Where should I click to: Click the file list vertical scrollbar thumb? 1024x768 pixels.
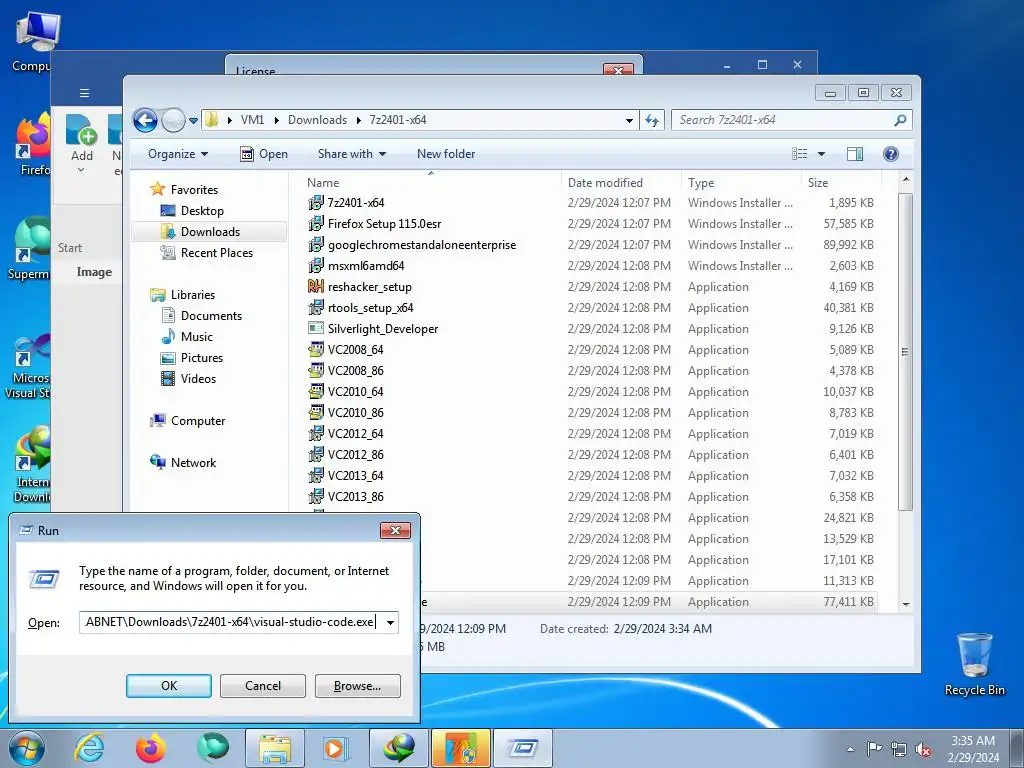click(905, 351)
